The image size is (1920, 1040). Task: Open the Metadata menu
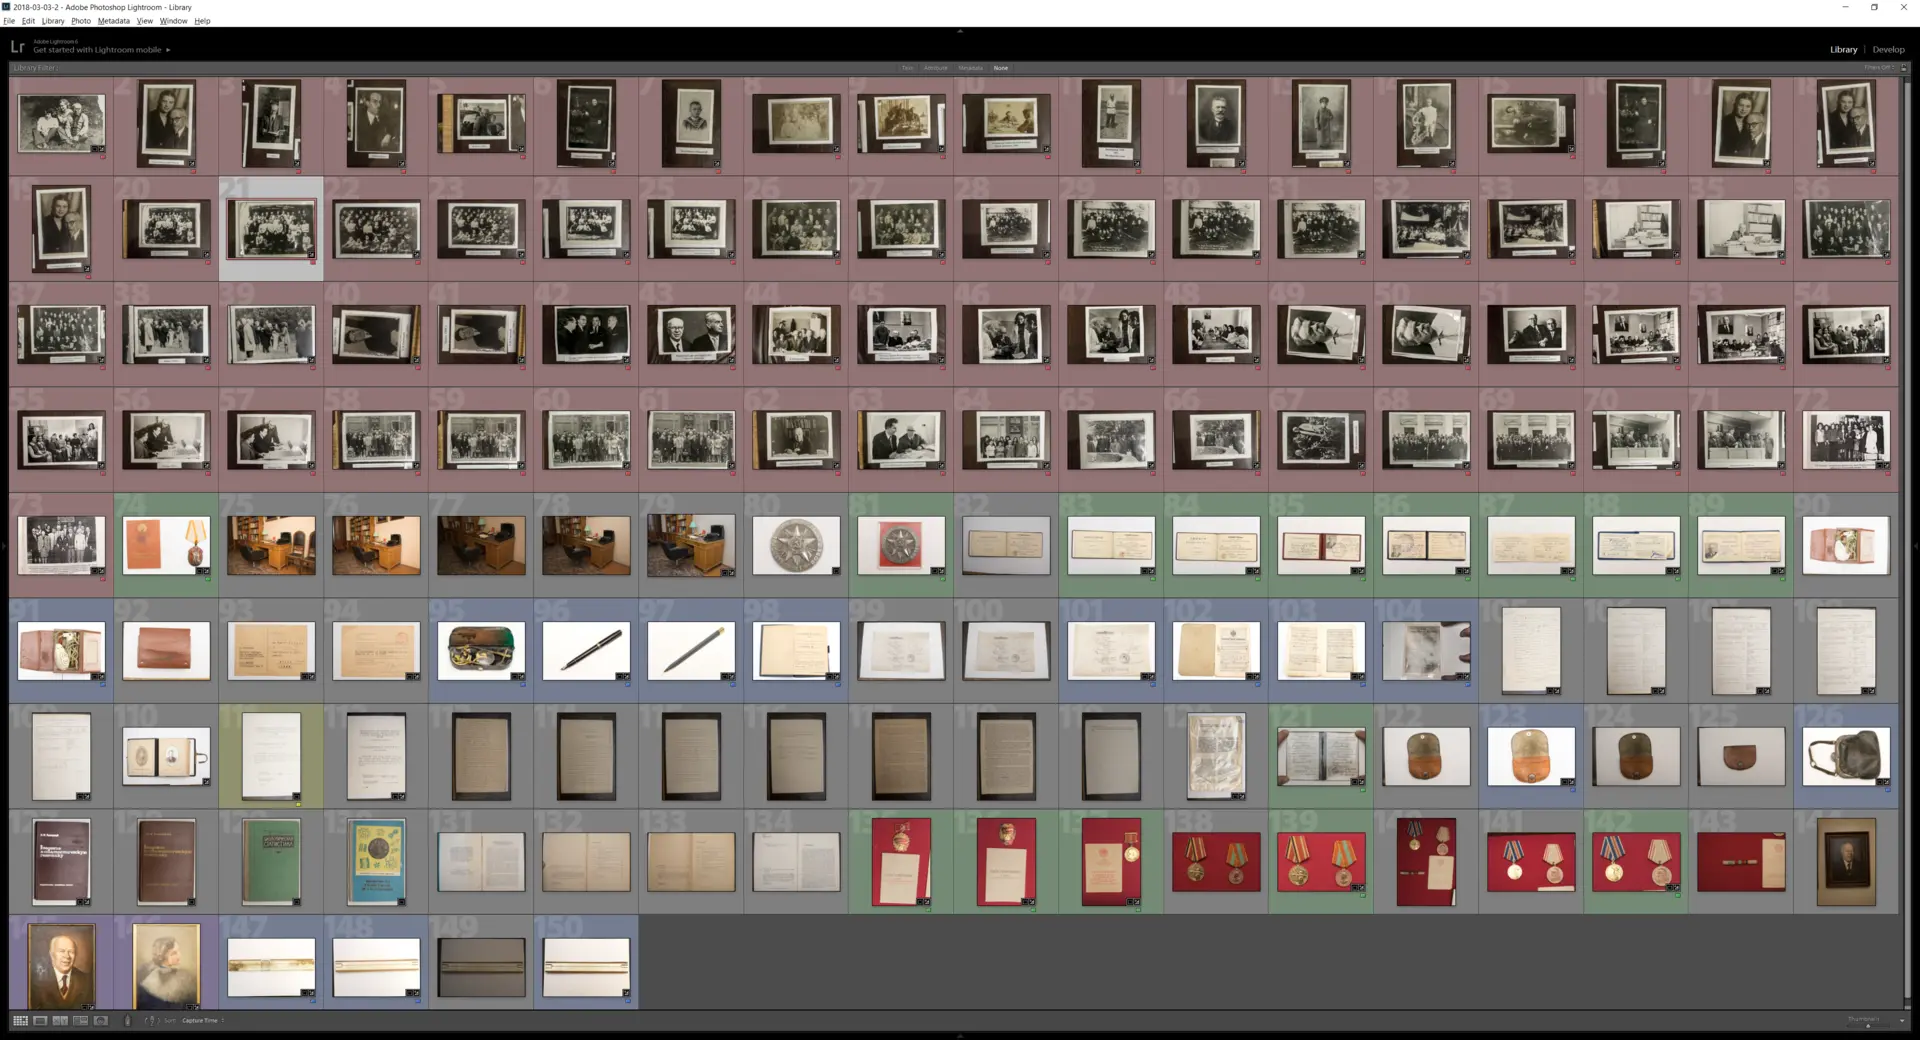tap(113, 21)
